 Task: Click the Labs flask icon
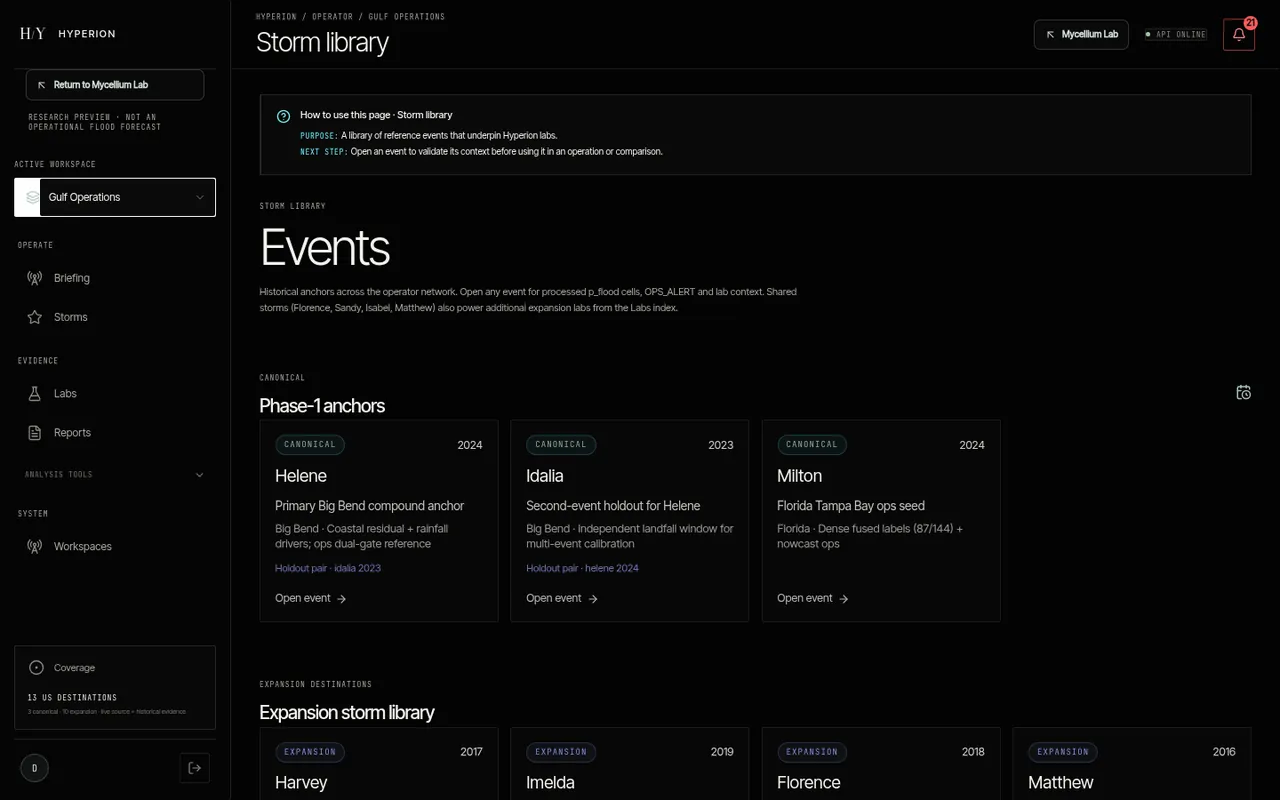tap(34, 394)
